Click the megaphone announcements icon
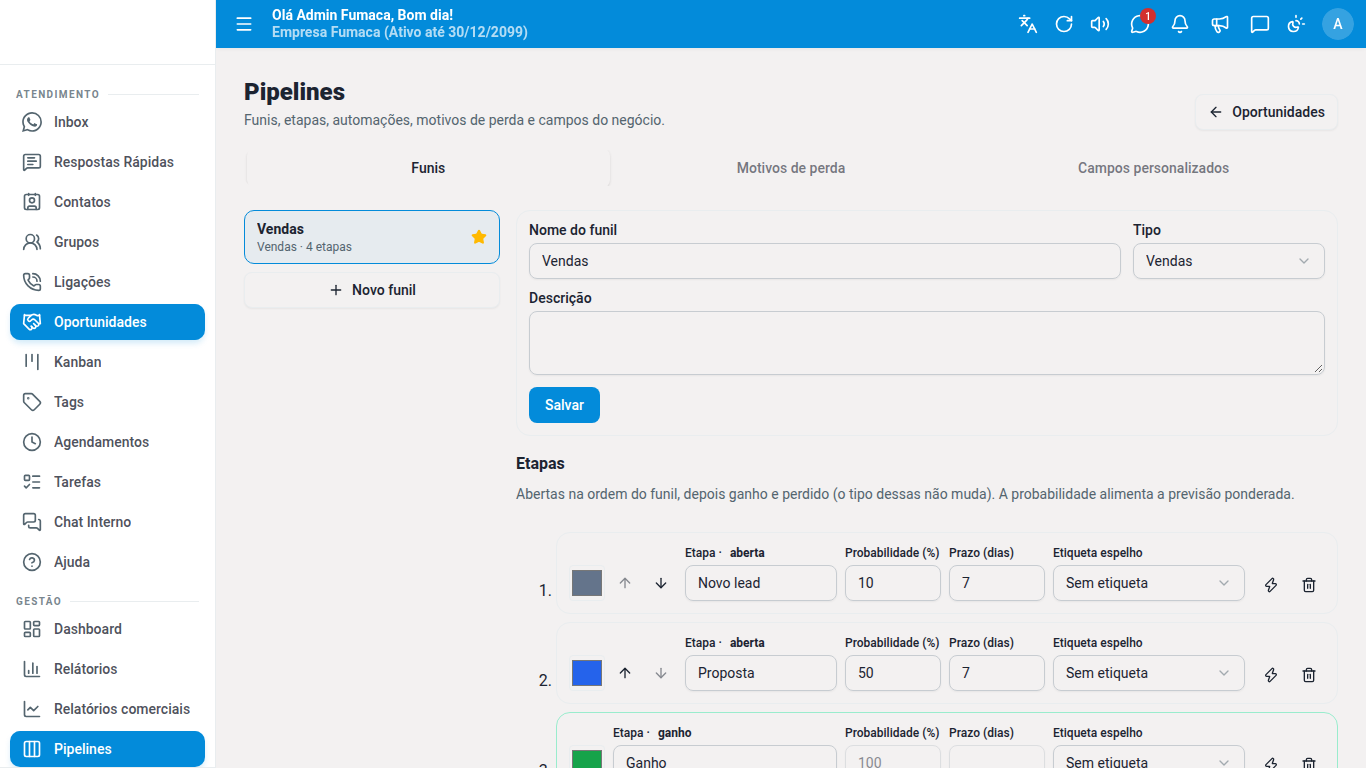Viewport: 1366px width, 768px height. 1220,24
